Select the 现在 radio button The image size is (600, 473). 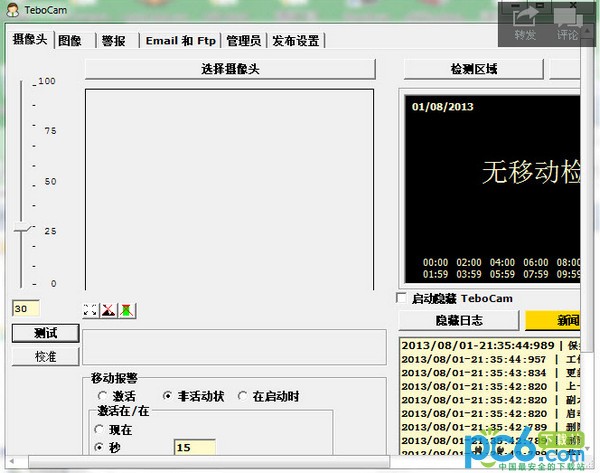point(99,429)
